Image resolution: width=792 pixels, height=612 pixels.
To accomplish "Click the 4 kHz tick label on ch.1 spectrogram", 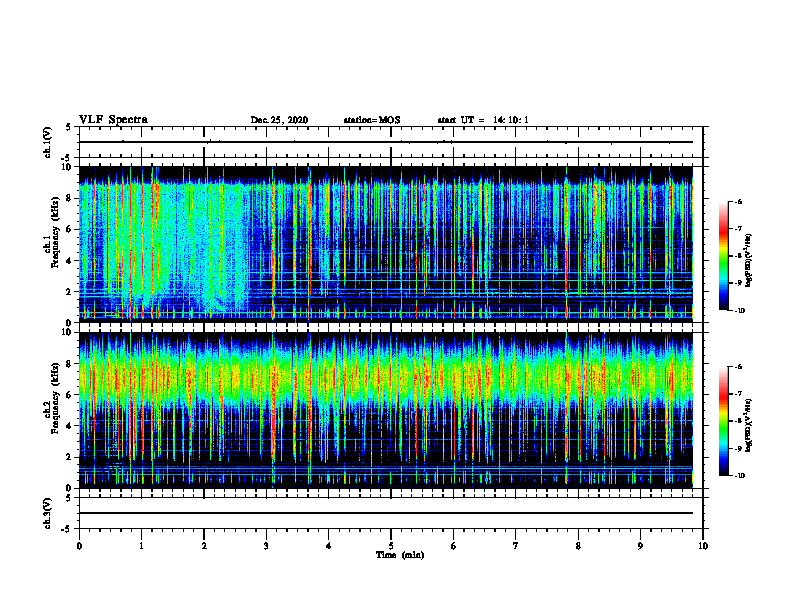I will 70,261.
